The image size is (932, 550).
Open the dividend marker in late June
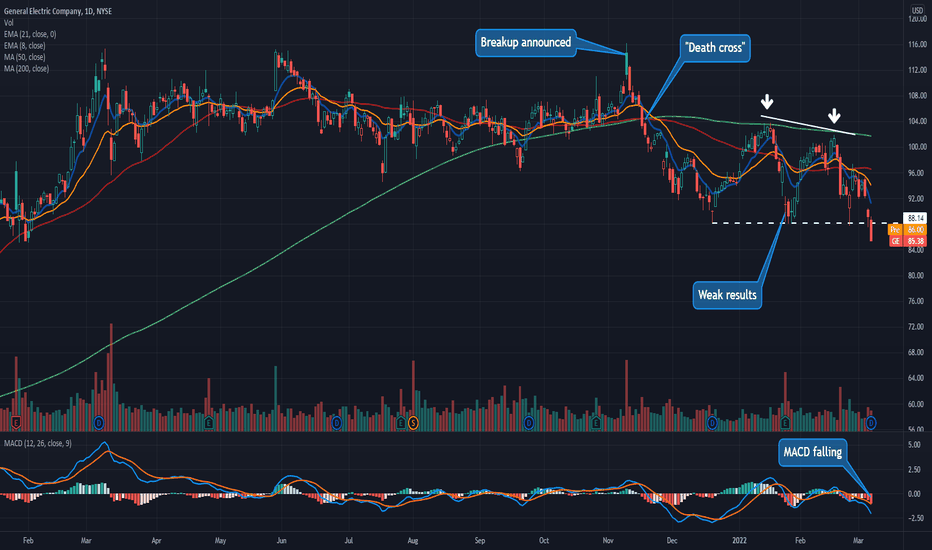pos(337,423)
